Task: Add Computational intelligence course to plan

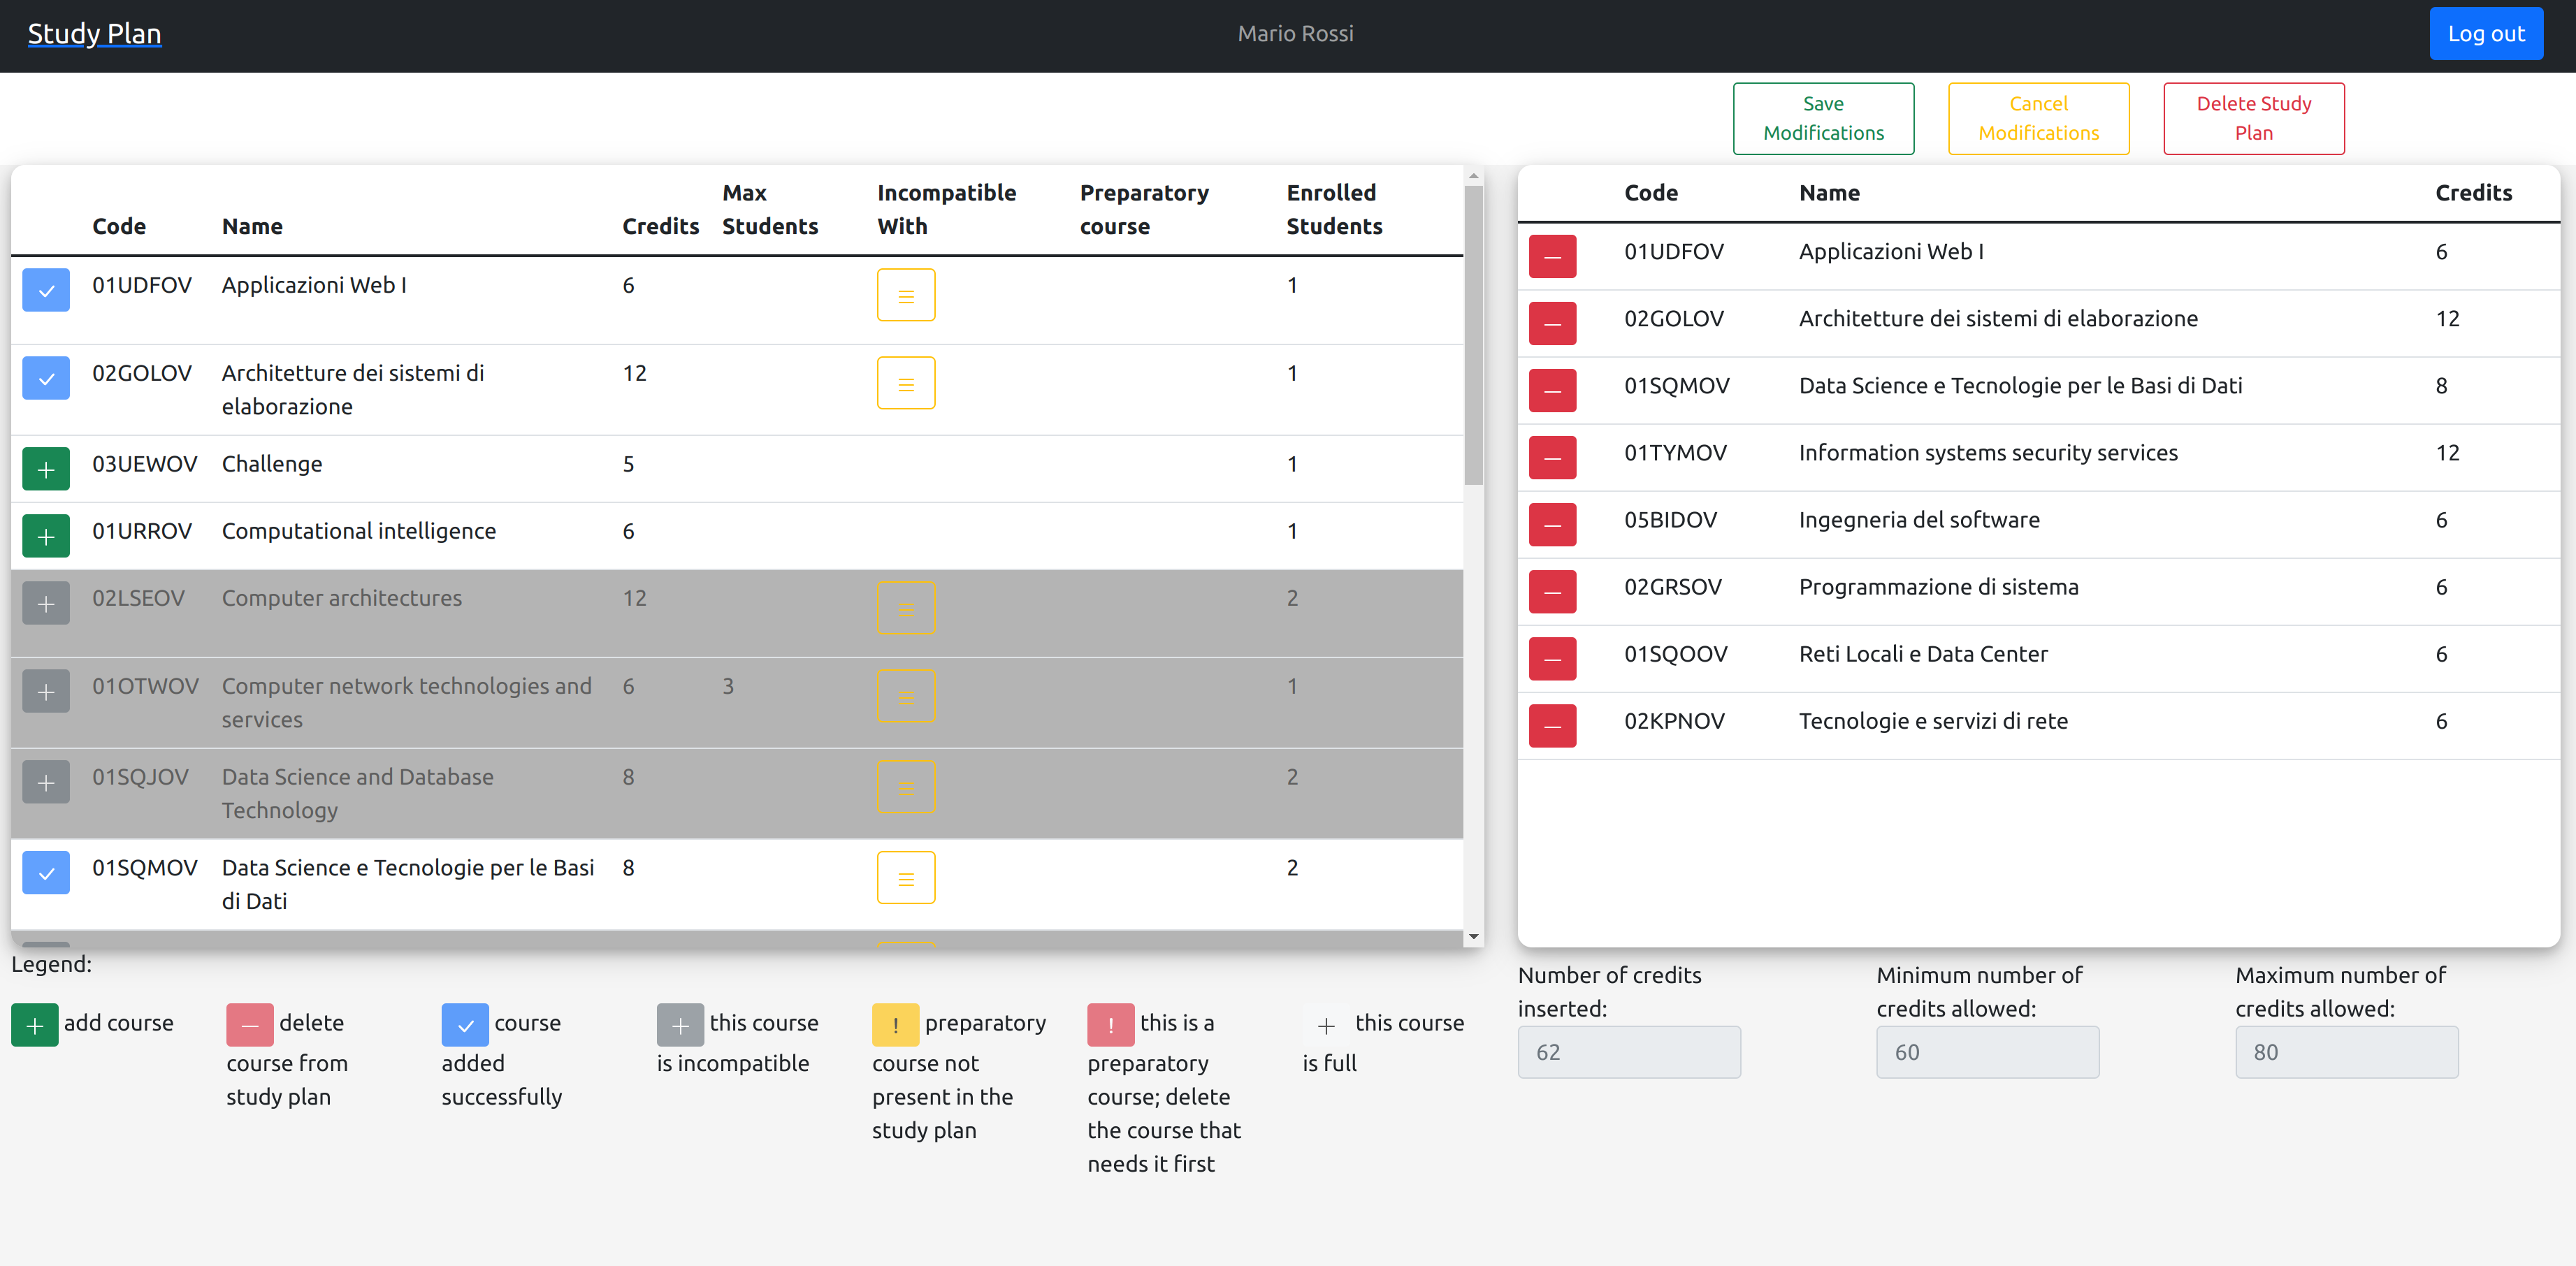Action: click(x=46, y=536)
